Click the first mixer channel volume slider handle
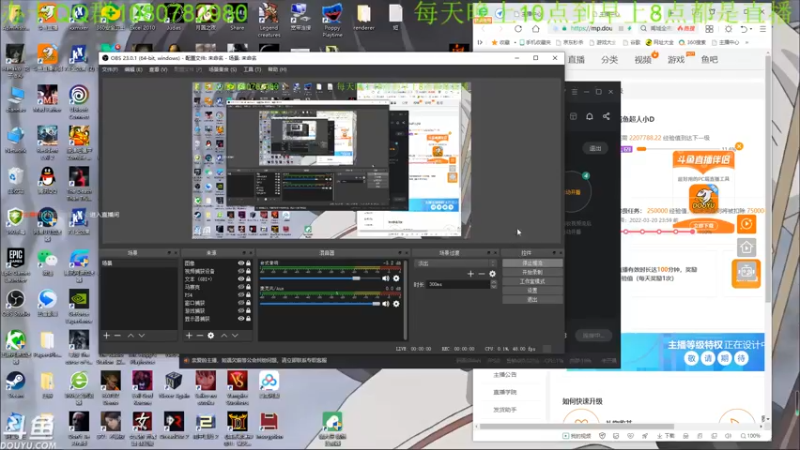 tap(356, 279)
